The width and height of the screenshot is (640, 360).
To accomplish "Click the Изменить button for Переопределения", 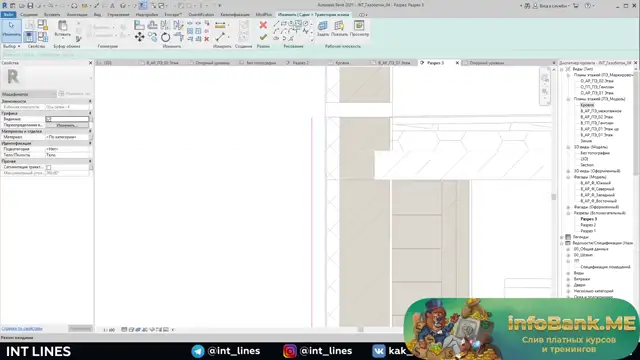I will coord(67,125).
